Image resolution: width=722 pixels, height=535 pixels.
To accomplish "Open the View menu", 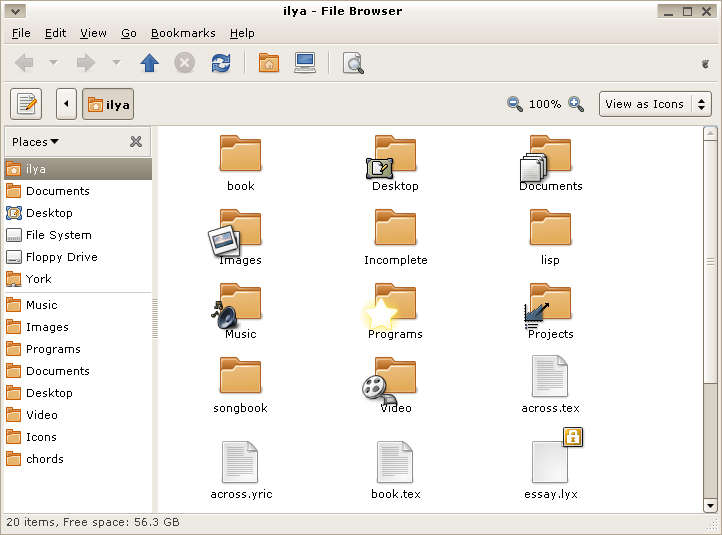I will pyautogui.click(x=93, y=33).
